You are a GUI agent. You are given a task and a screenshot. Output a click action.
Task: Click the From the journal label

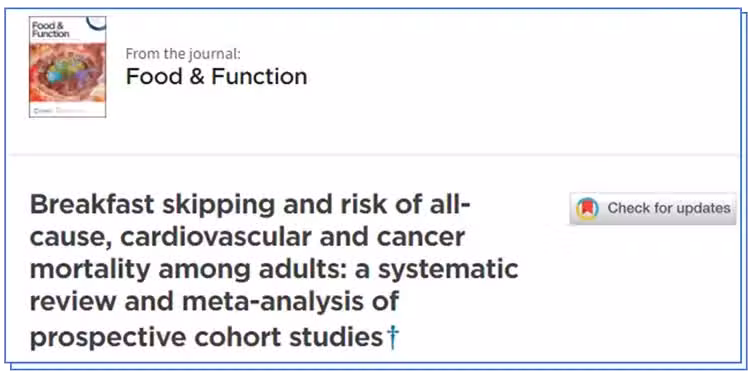click(183, 54)
